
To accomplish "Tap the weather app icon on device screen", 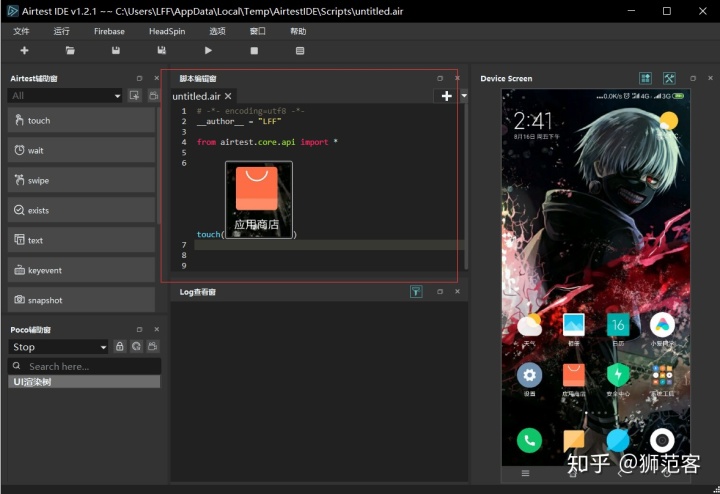I will [x=529, y=326].
